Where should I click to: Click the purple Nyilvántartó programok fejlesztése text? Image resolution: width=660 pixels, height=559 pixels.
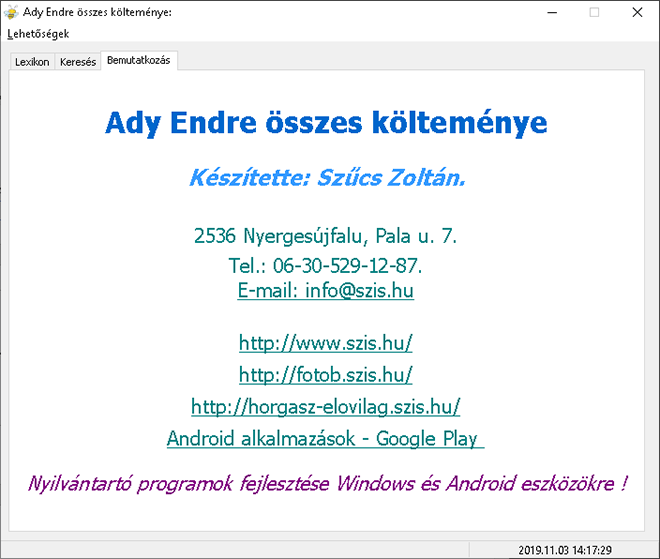pos(327,483)
